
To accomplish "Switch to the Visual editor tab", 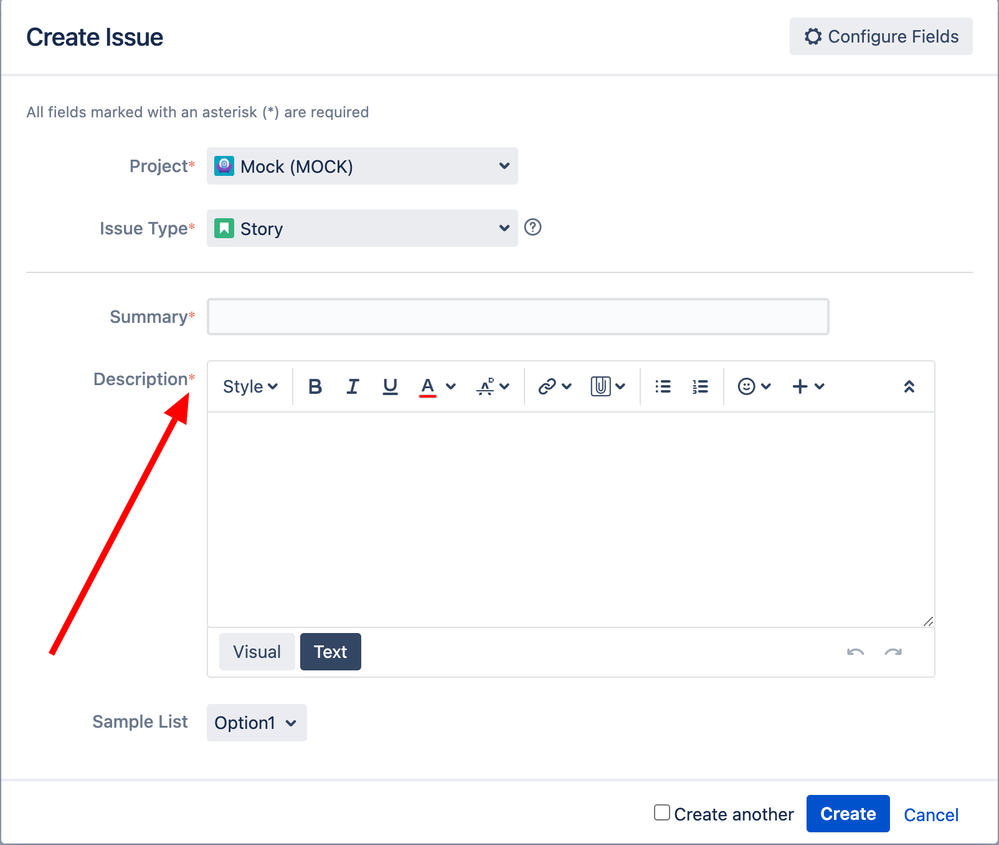I will [x=257, y=651].
